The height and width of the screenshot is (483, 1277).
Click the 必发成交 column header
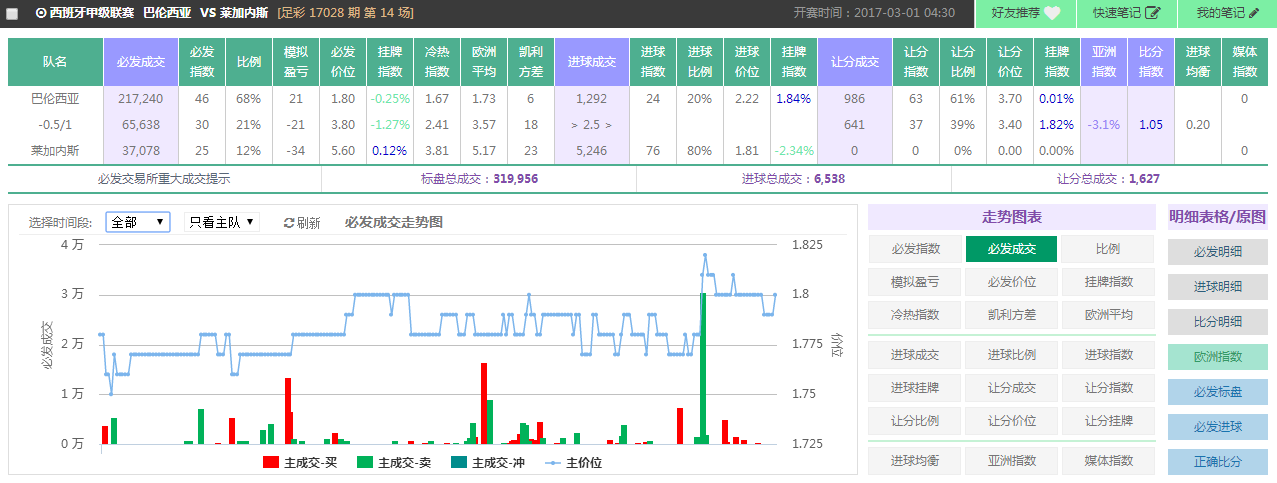tap(140, 62)
